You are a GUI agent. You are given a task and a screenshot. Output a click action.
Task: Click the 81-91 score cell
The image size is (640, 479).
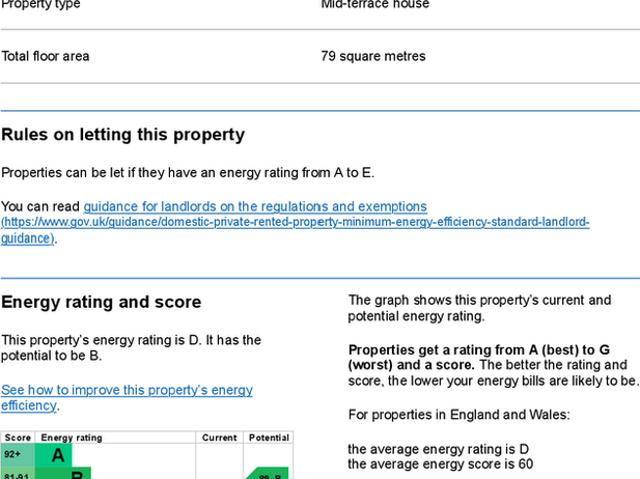(x=17, y=474)
